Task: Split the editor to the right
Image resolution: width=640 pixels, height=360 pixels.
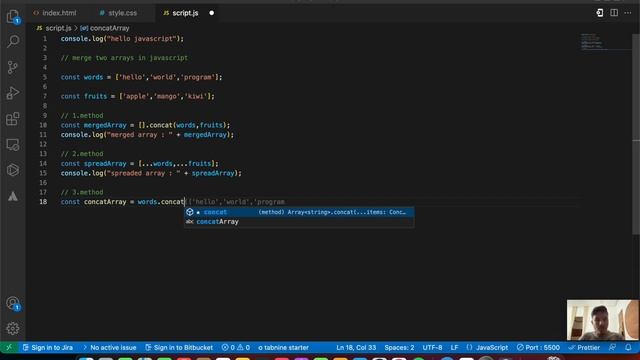Action: [x=613, y=13]
